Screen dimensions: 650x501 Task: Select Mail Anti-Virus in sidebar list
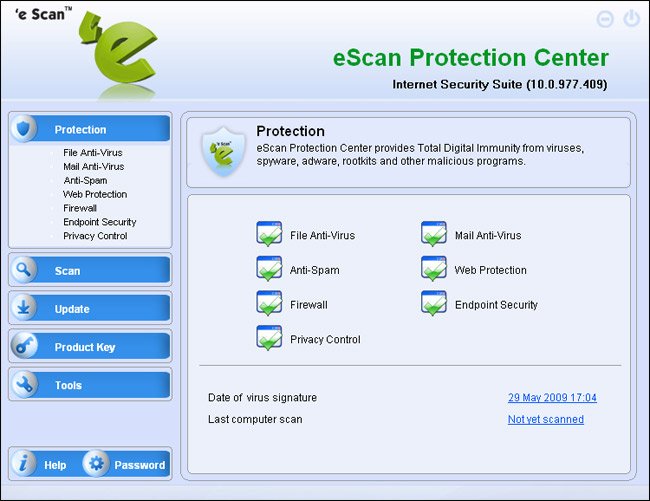pyautogui.click(x=94, y=167)
